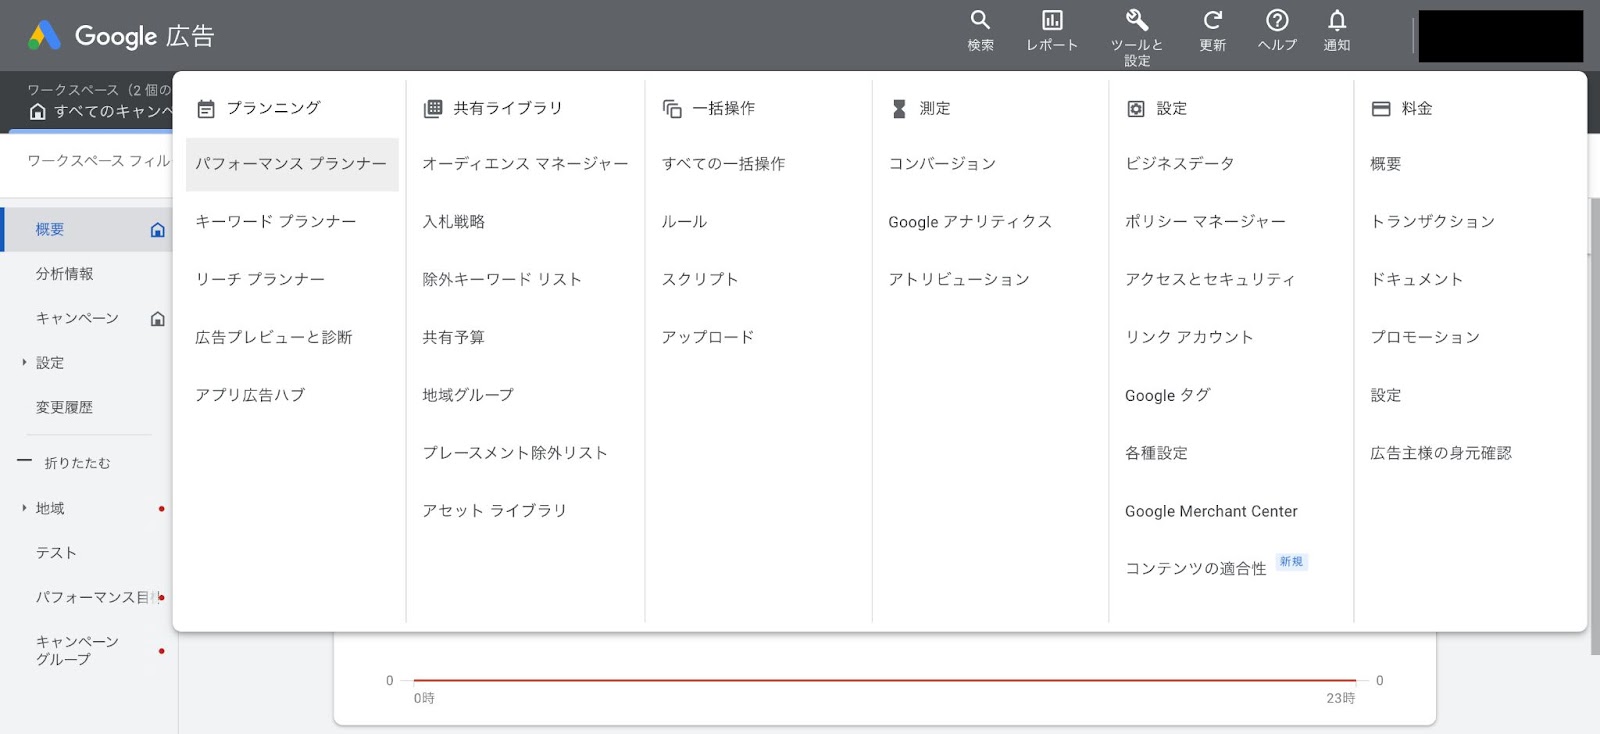1600x734 pixels.
Task: Click the home icon beside 概要
Action: (x=157, y=230)
